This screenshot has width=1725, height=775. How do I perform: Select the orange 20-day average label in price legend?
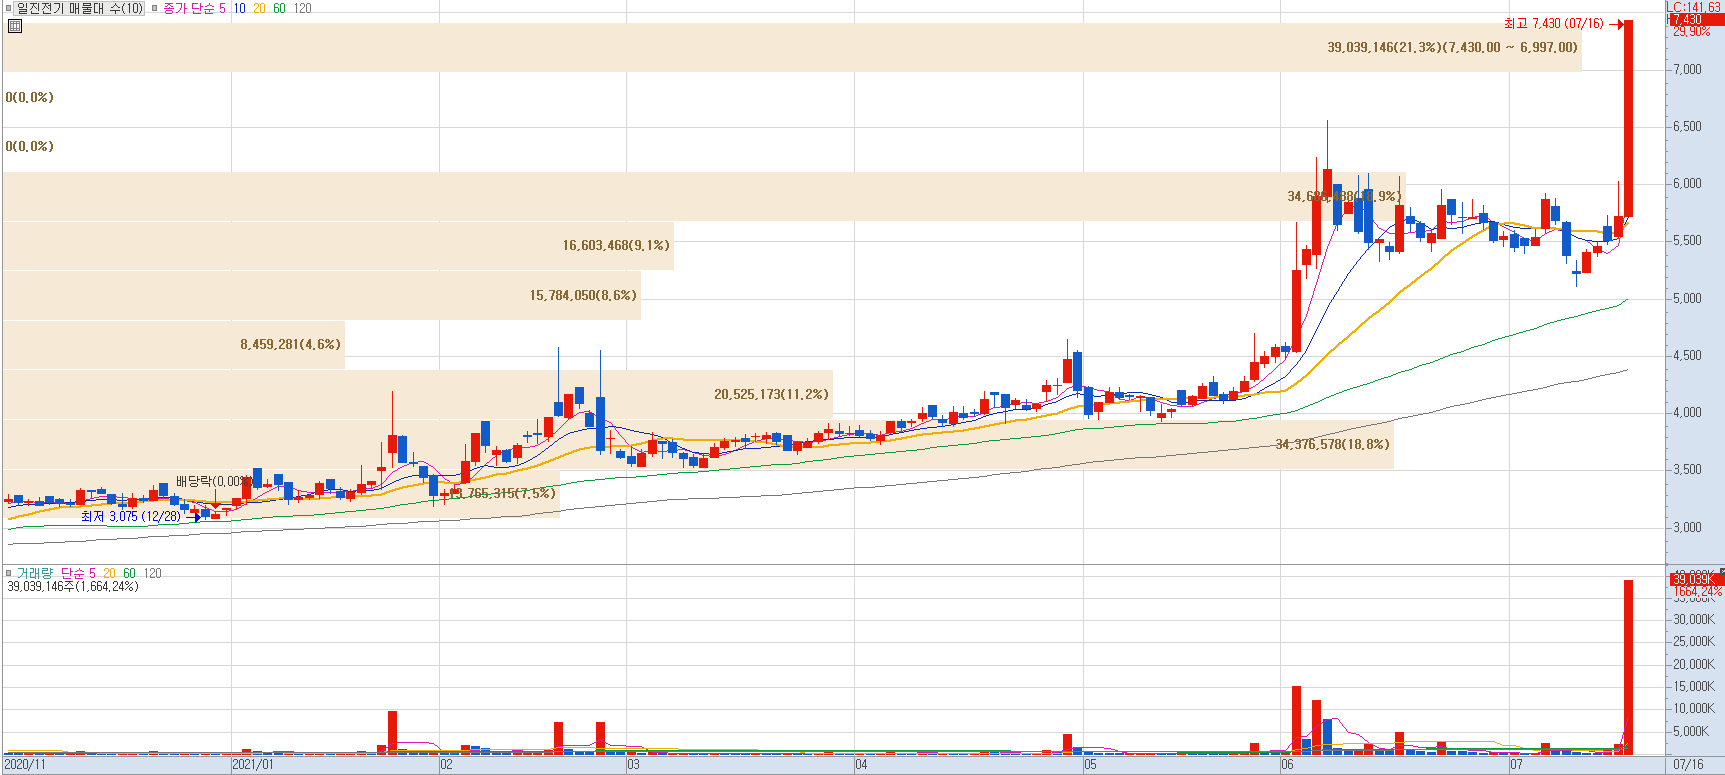coord(259,8)
